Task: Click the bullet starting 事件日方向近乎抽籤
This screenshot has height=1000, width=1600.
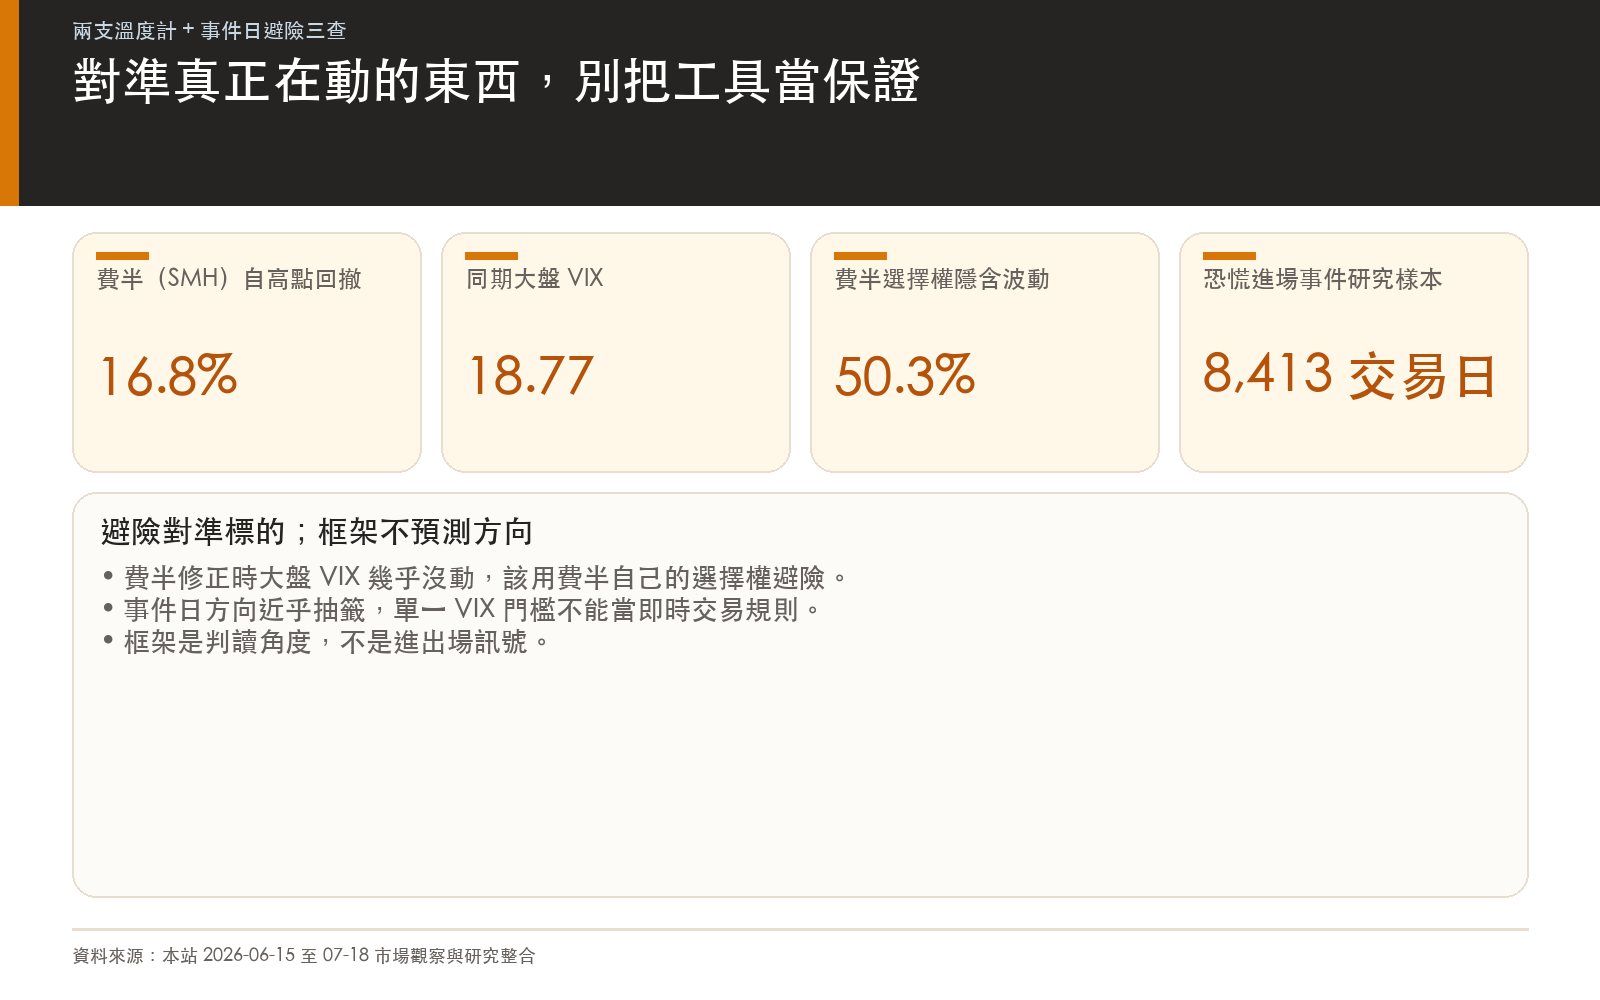Action: coord(462,610)
